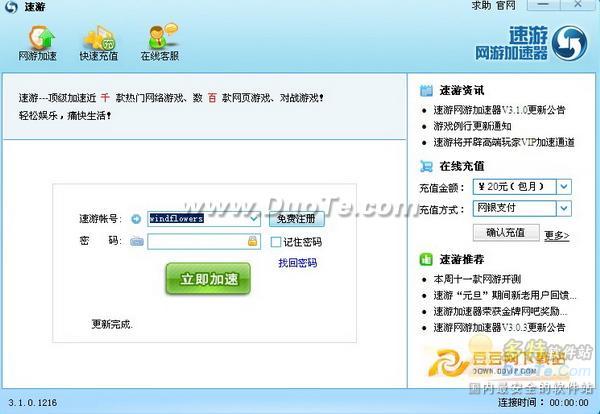This screenshot has width=600, height=414.
Task: Click the 免费注册 button
Action: 297,219
